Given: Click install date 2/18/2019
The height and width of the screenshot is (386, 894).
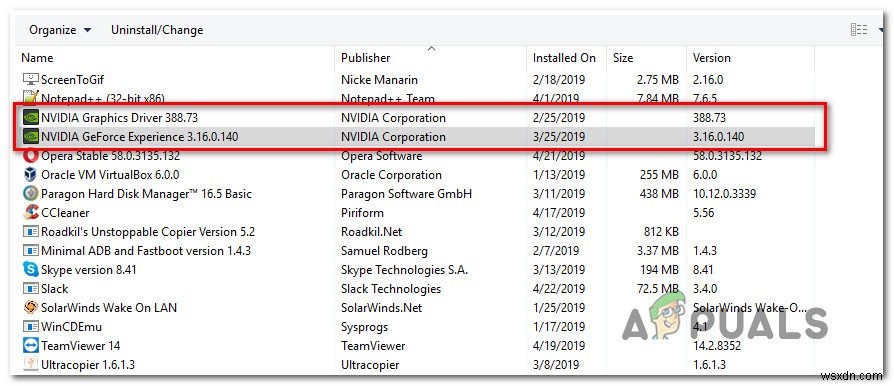Looking at the screenshot, I should [x=559, y=80].
